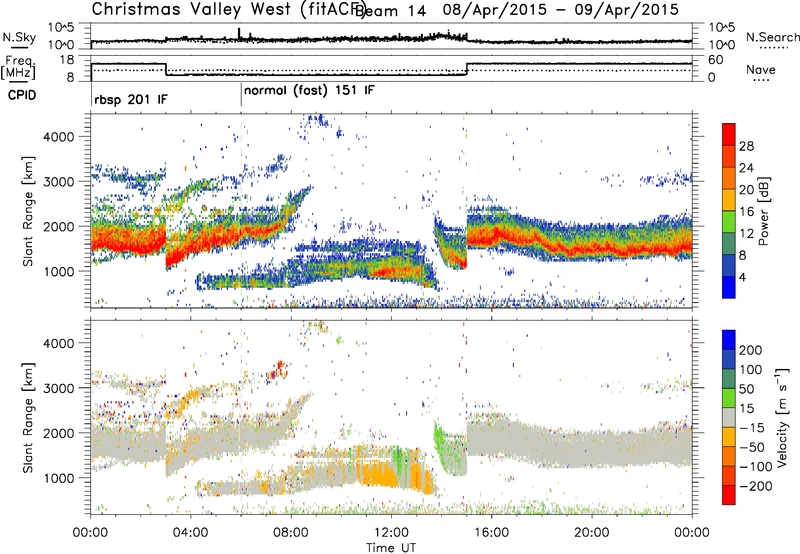Click the '20:00' time tick label
This screenshot has height=554, width=800.
click(592, 533)
